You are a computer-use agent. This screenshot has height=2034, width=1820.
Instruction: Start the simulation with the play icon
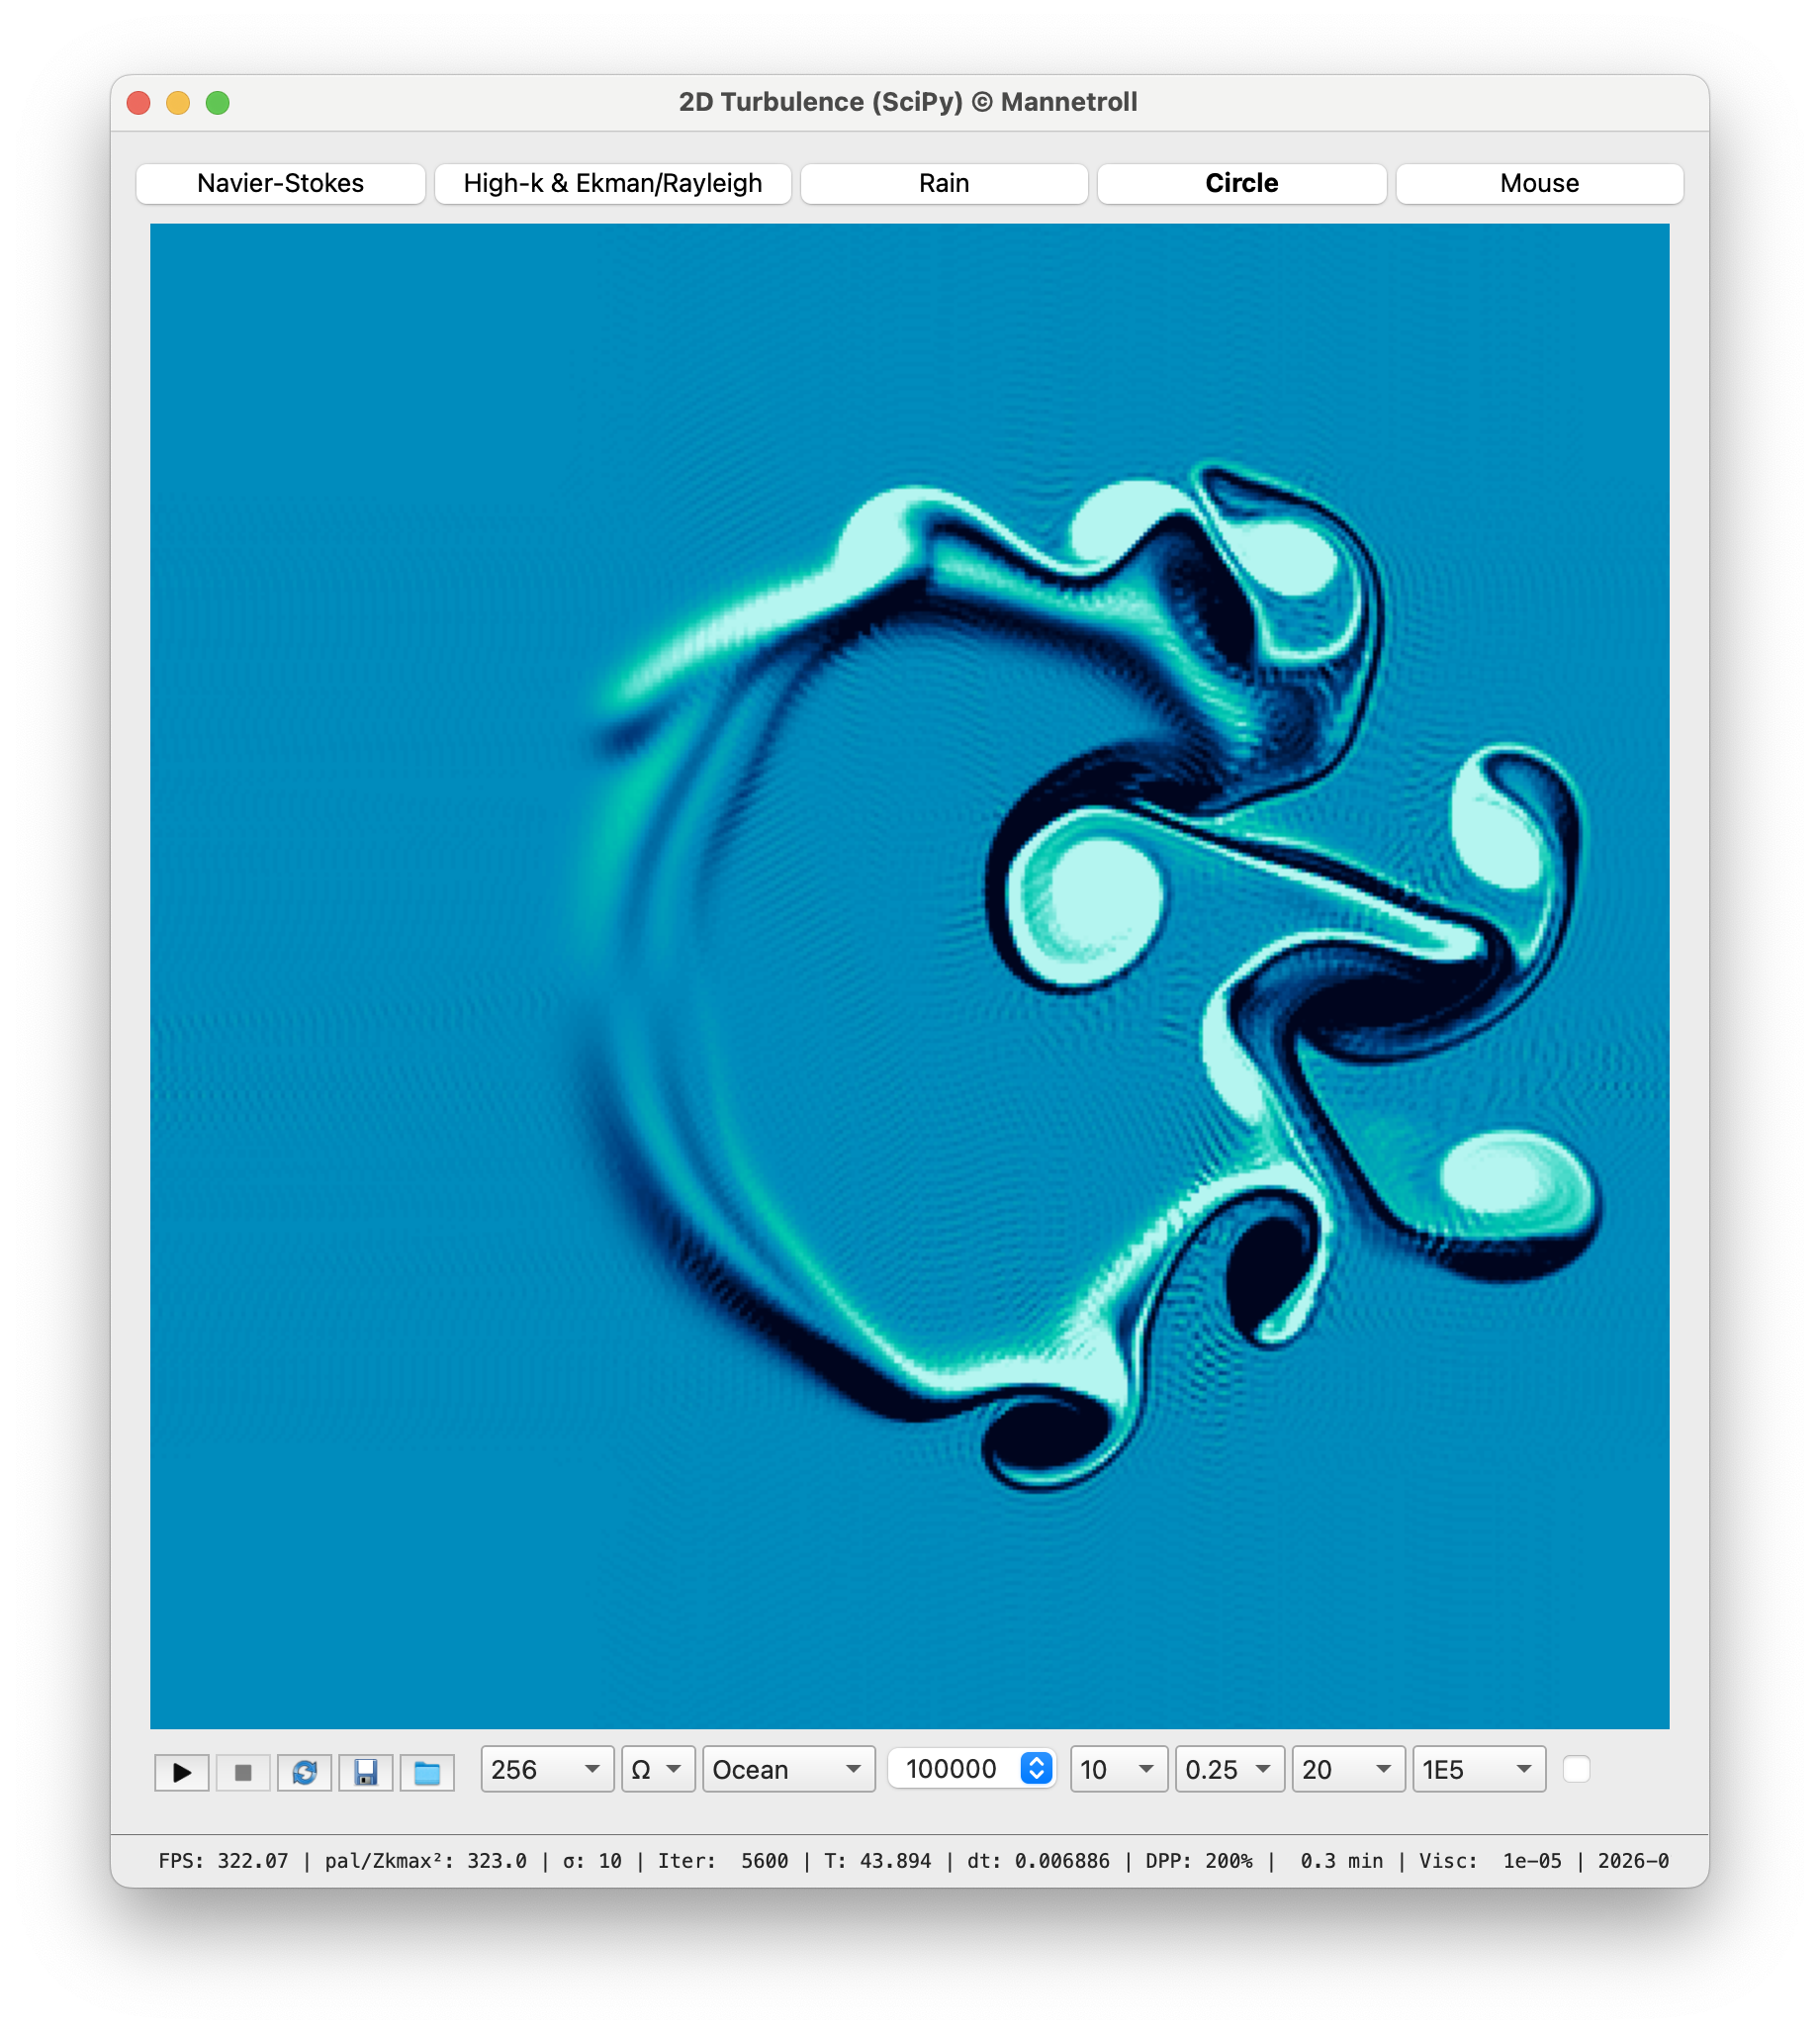tap(181, 1772)
